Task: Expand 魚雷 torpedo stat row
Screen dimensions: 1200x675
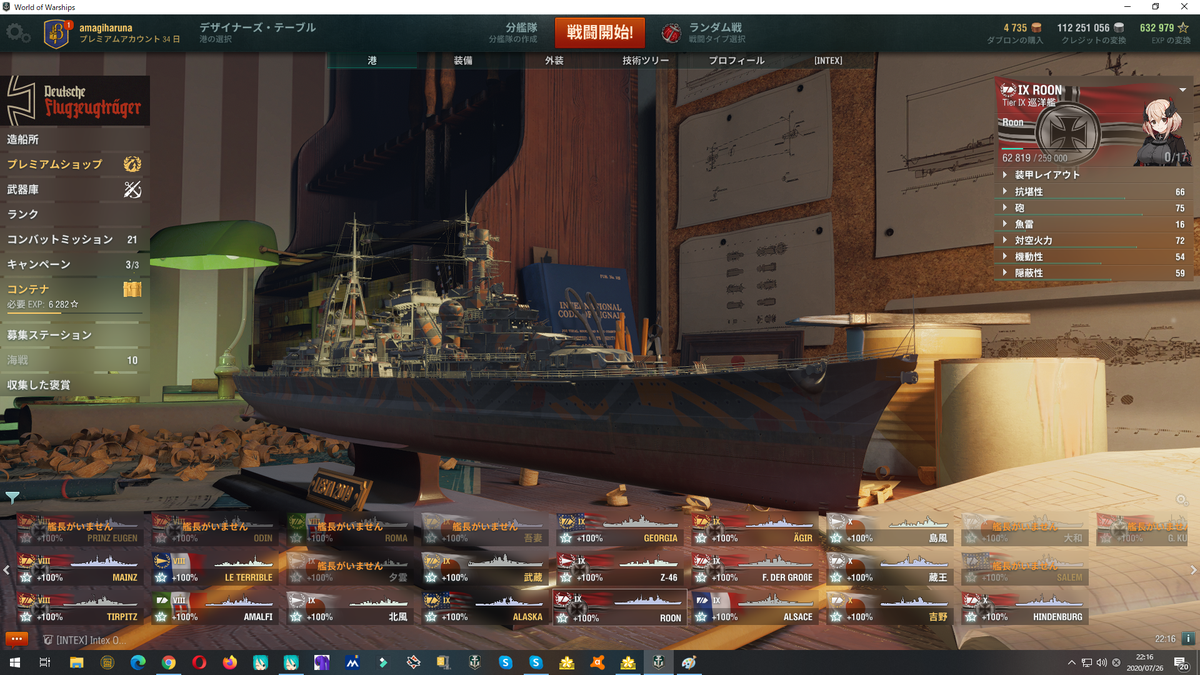Action: (x=1093, y=224)
